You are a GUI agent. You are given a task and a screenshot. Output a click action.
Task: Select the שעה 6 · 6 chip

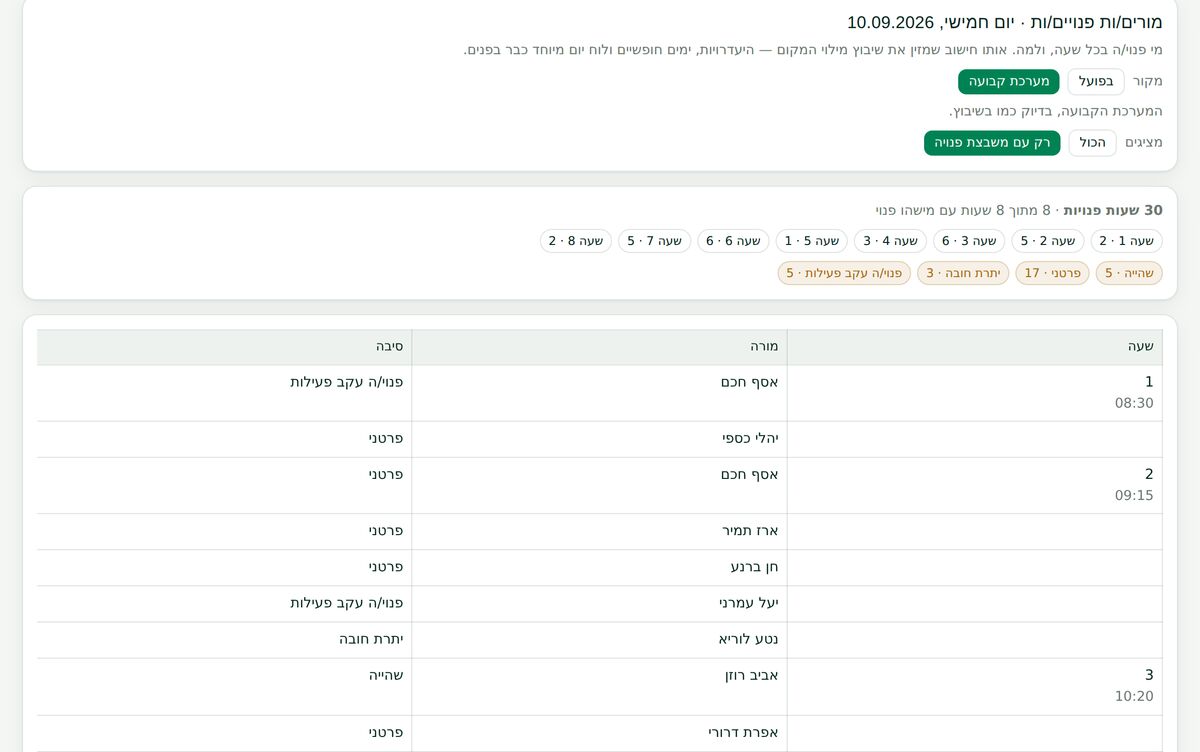[733, 241]
